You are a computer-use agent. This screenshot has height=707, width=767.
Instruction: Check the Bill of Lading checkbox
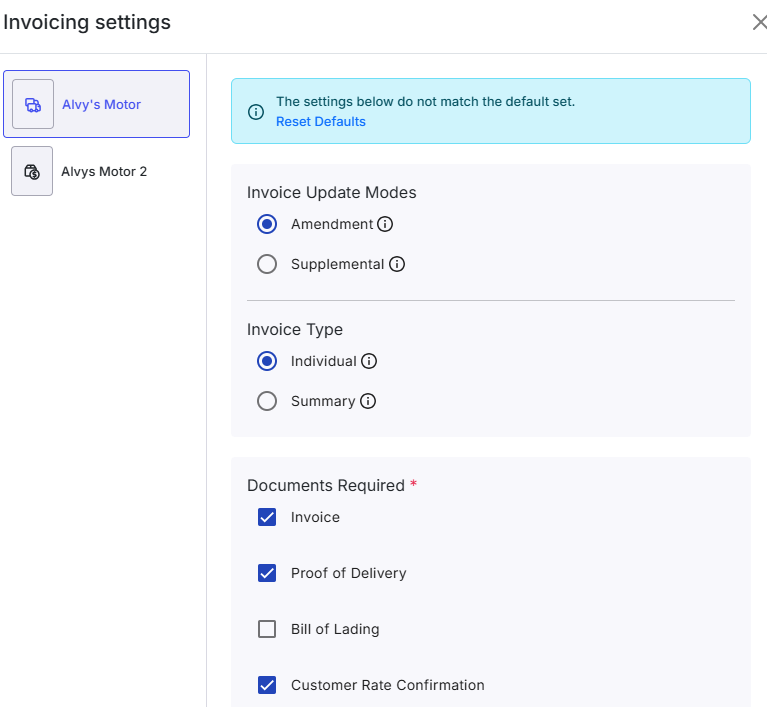(267, 629)
